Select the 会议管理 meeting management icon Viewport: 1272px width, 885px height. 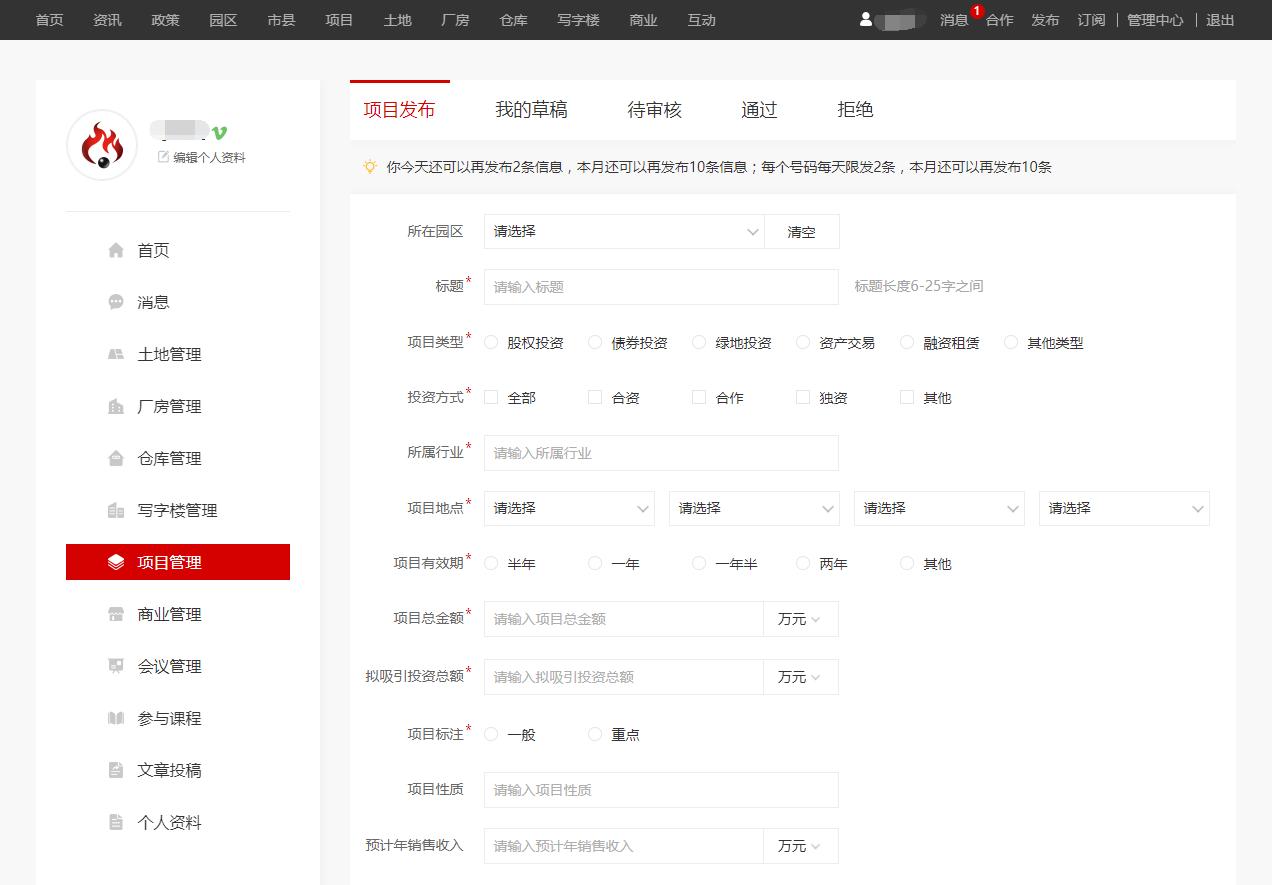point(115,666)
